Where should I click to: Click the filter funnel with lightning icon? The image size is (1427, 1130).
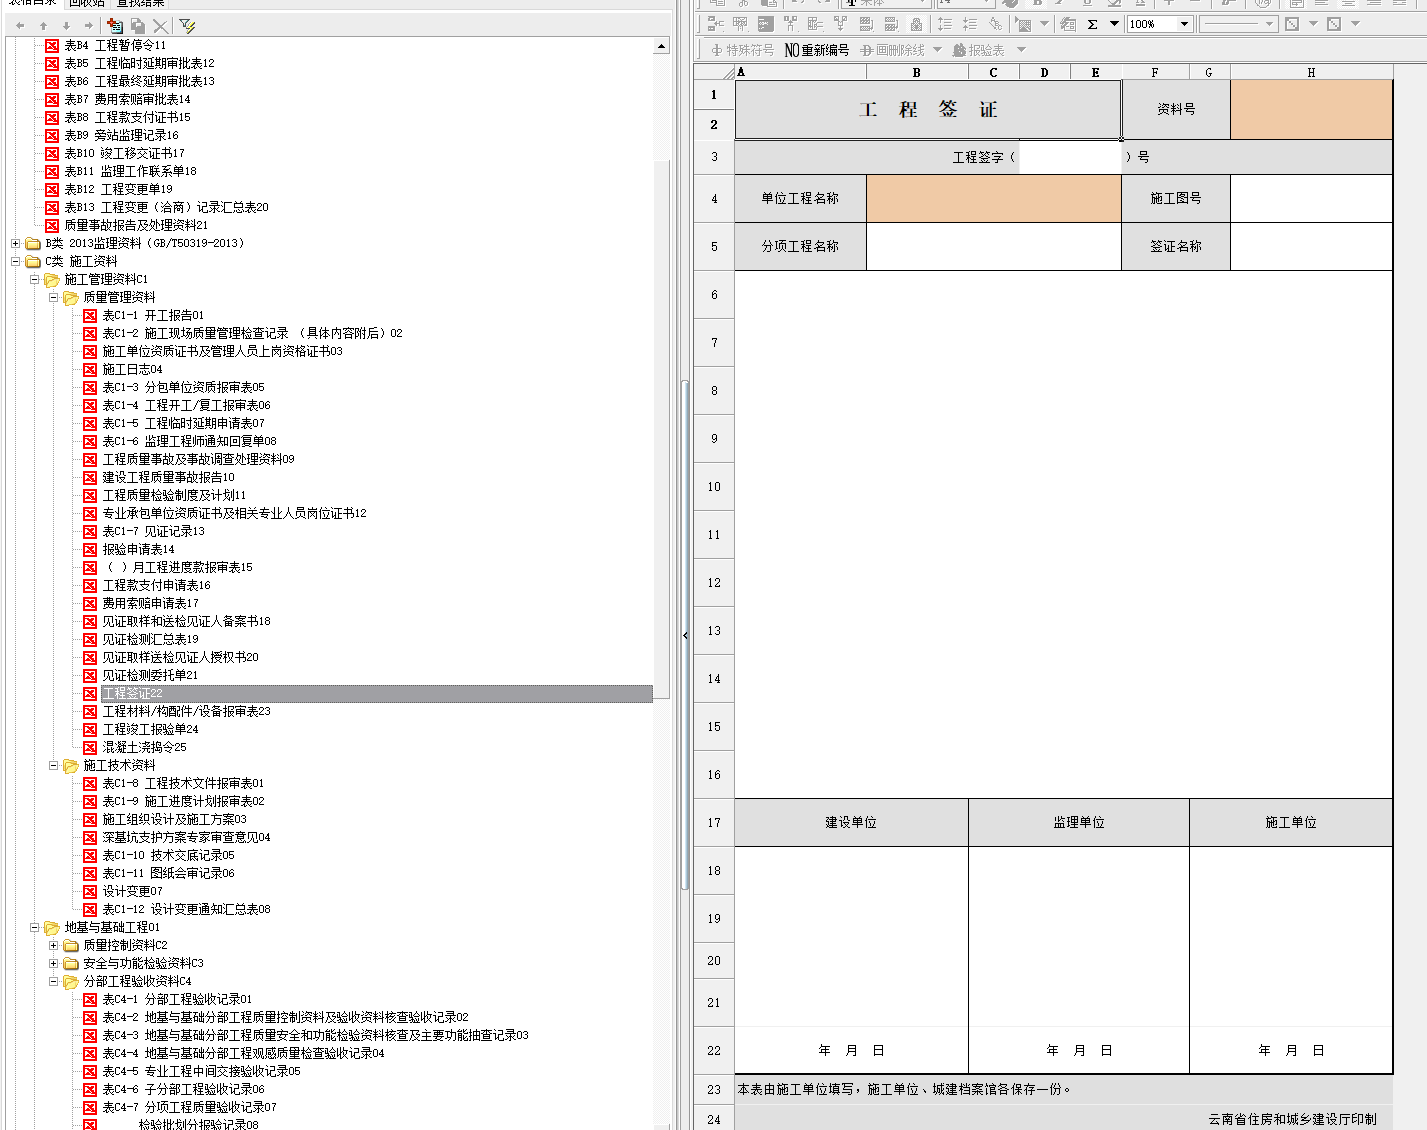click(187, 26)
